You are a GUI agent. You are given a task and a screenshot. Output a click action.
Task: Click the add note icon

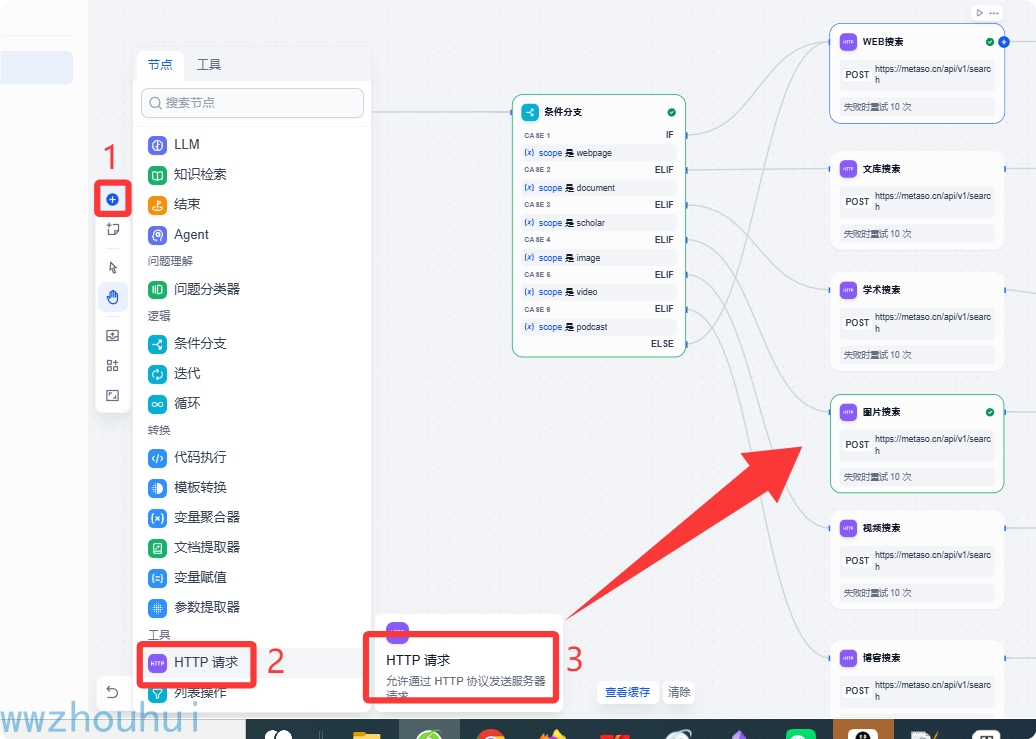112,229
